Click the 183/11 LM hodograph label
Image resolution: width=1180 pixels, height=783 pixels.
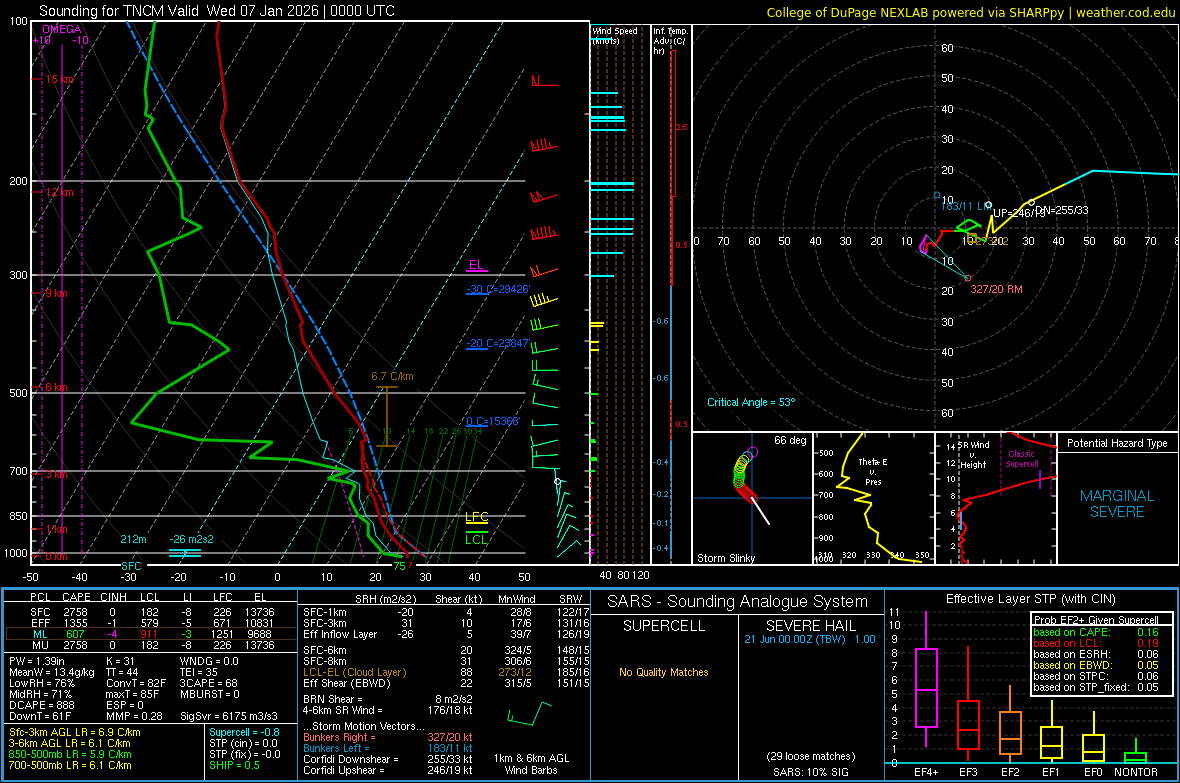point(966,206)
